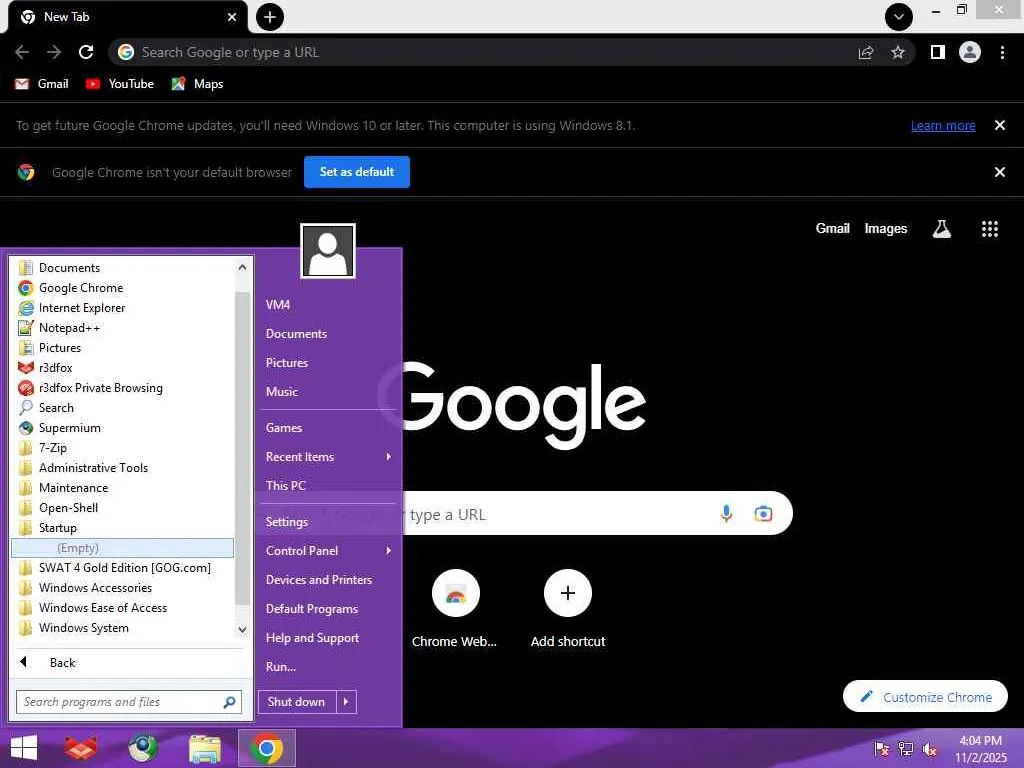Expand Control Panel submenu
Screen dimensions: 1024x768
pos(328,551)
